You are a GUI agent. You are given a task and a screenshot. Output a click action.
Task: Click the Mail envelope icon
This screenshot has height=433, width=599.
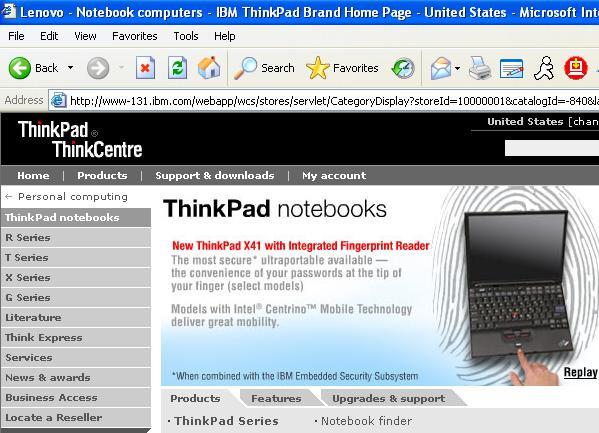click(x=441, y=68)
